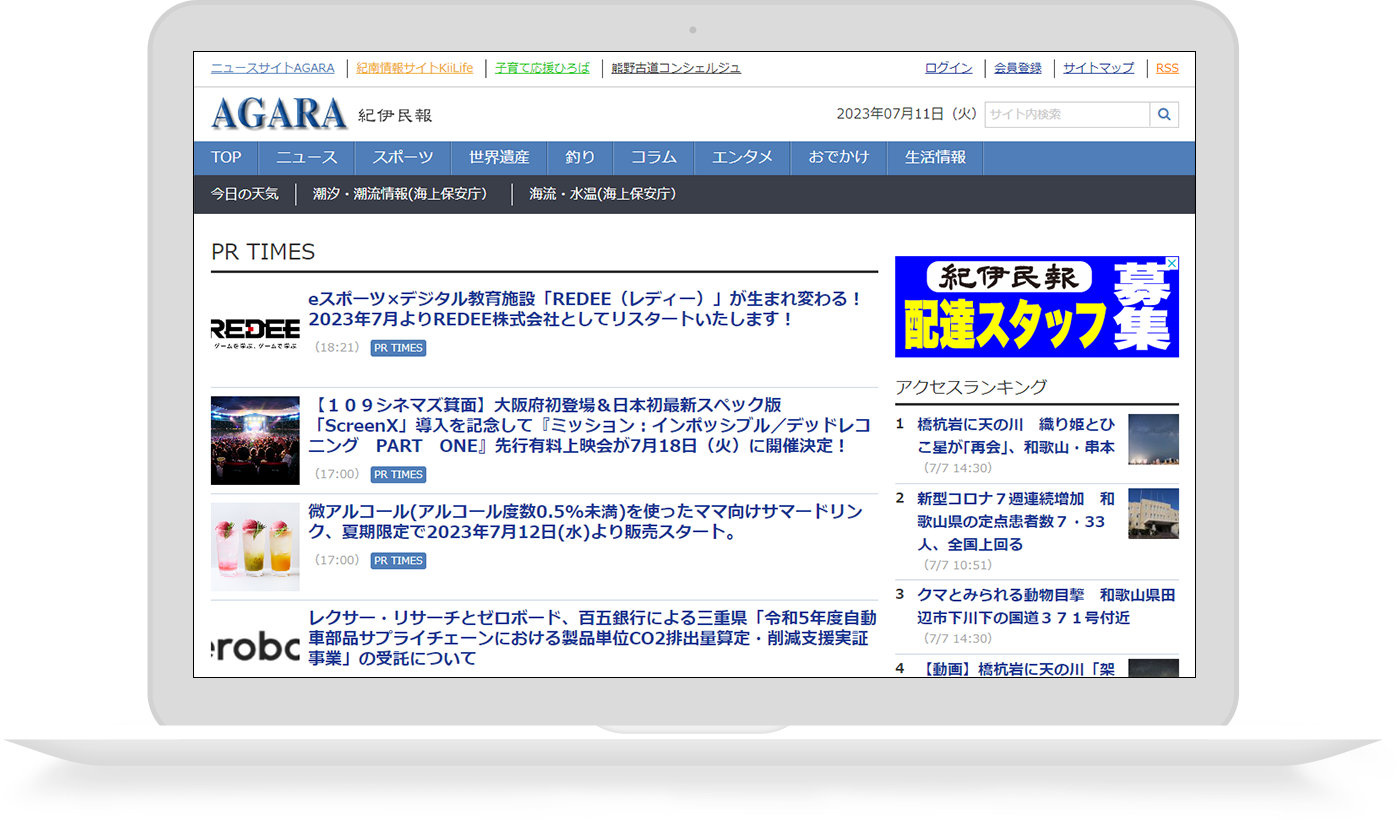Image resolution: width=1398 pixels, height=820 pixels.
Task: Click the night sky thumbnail for rank 1
Action: pyautogui.click(x=1153, y=439)
